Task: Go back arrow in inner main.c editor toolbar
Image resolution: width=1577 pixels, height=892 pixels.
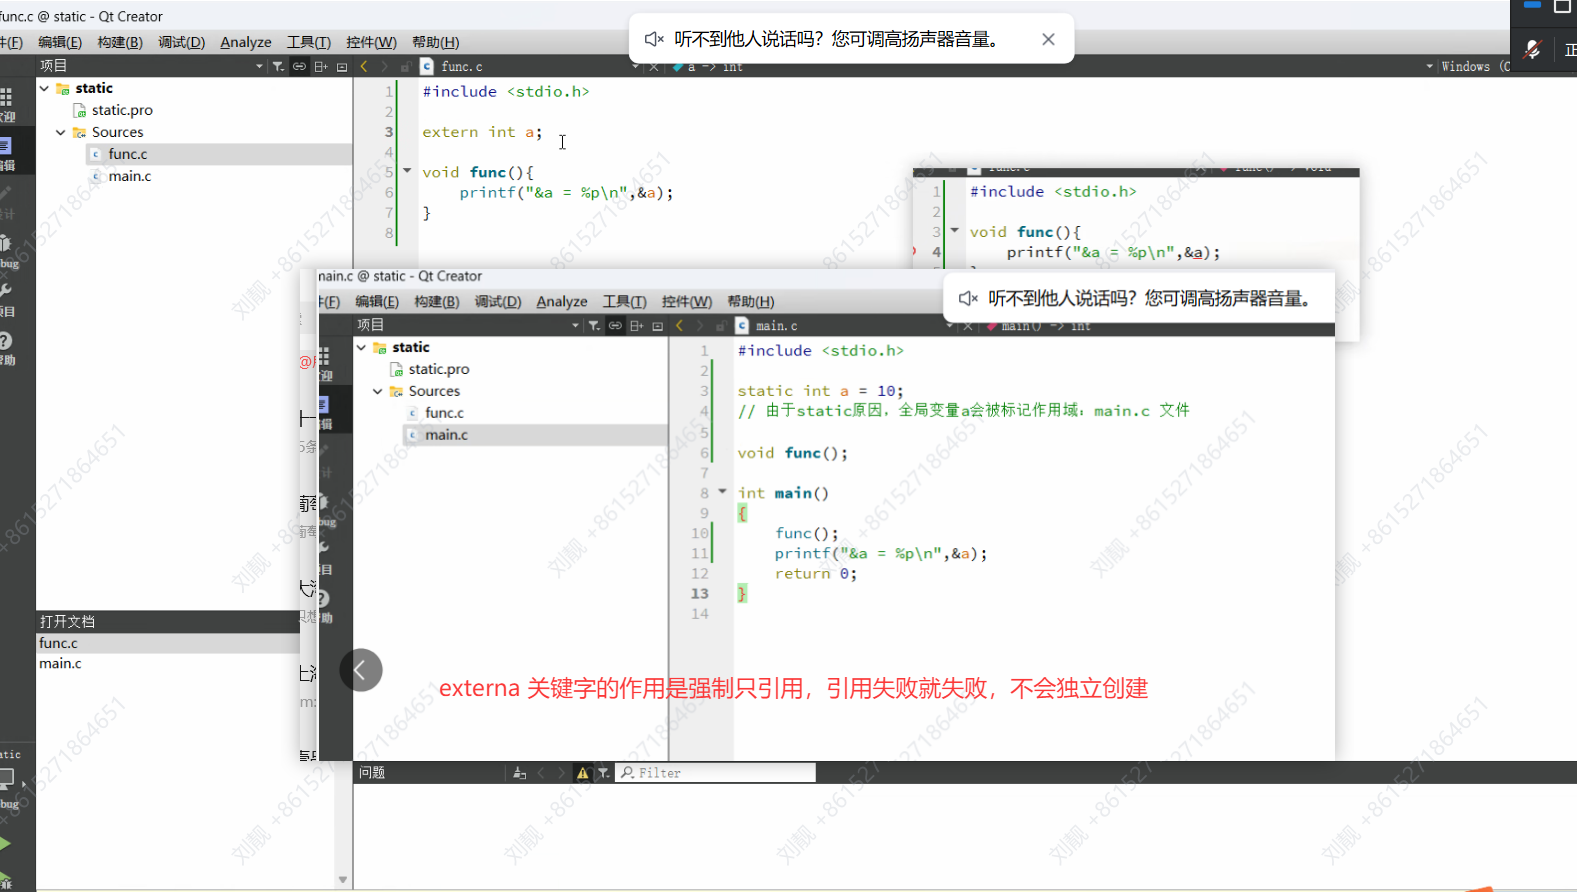Action: point(680,325)
